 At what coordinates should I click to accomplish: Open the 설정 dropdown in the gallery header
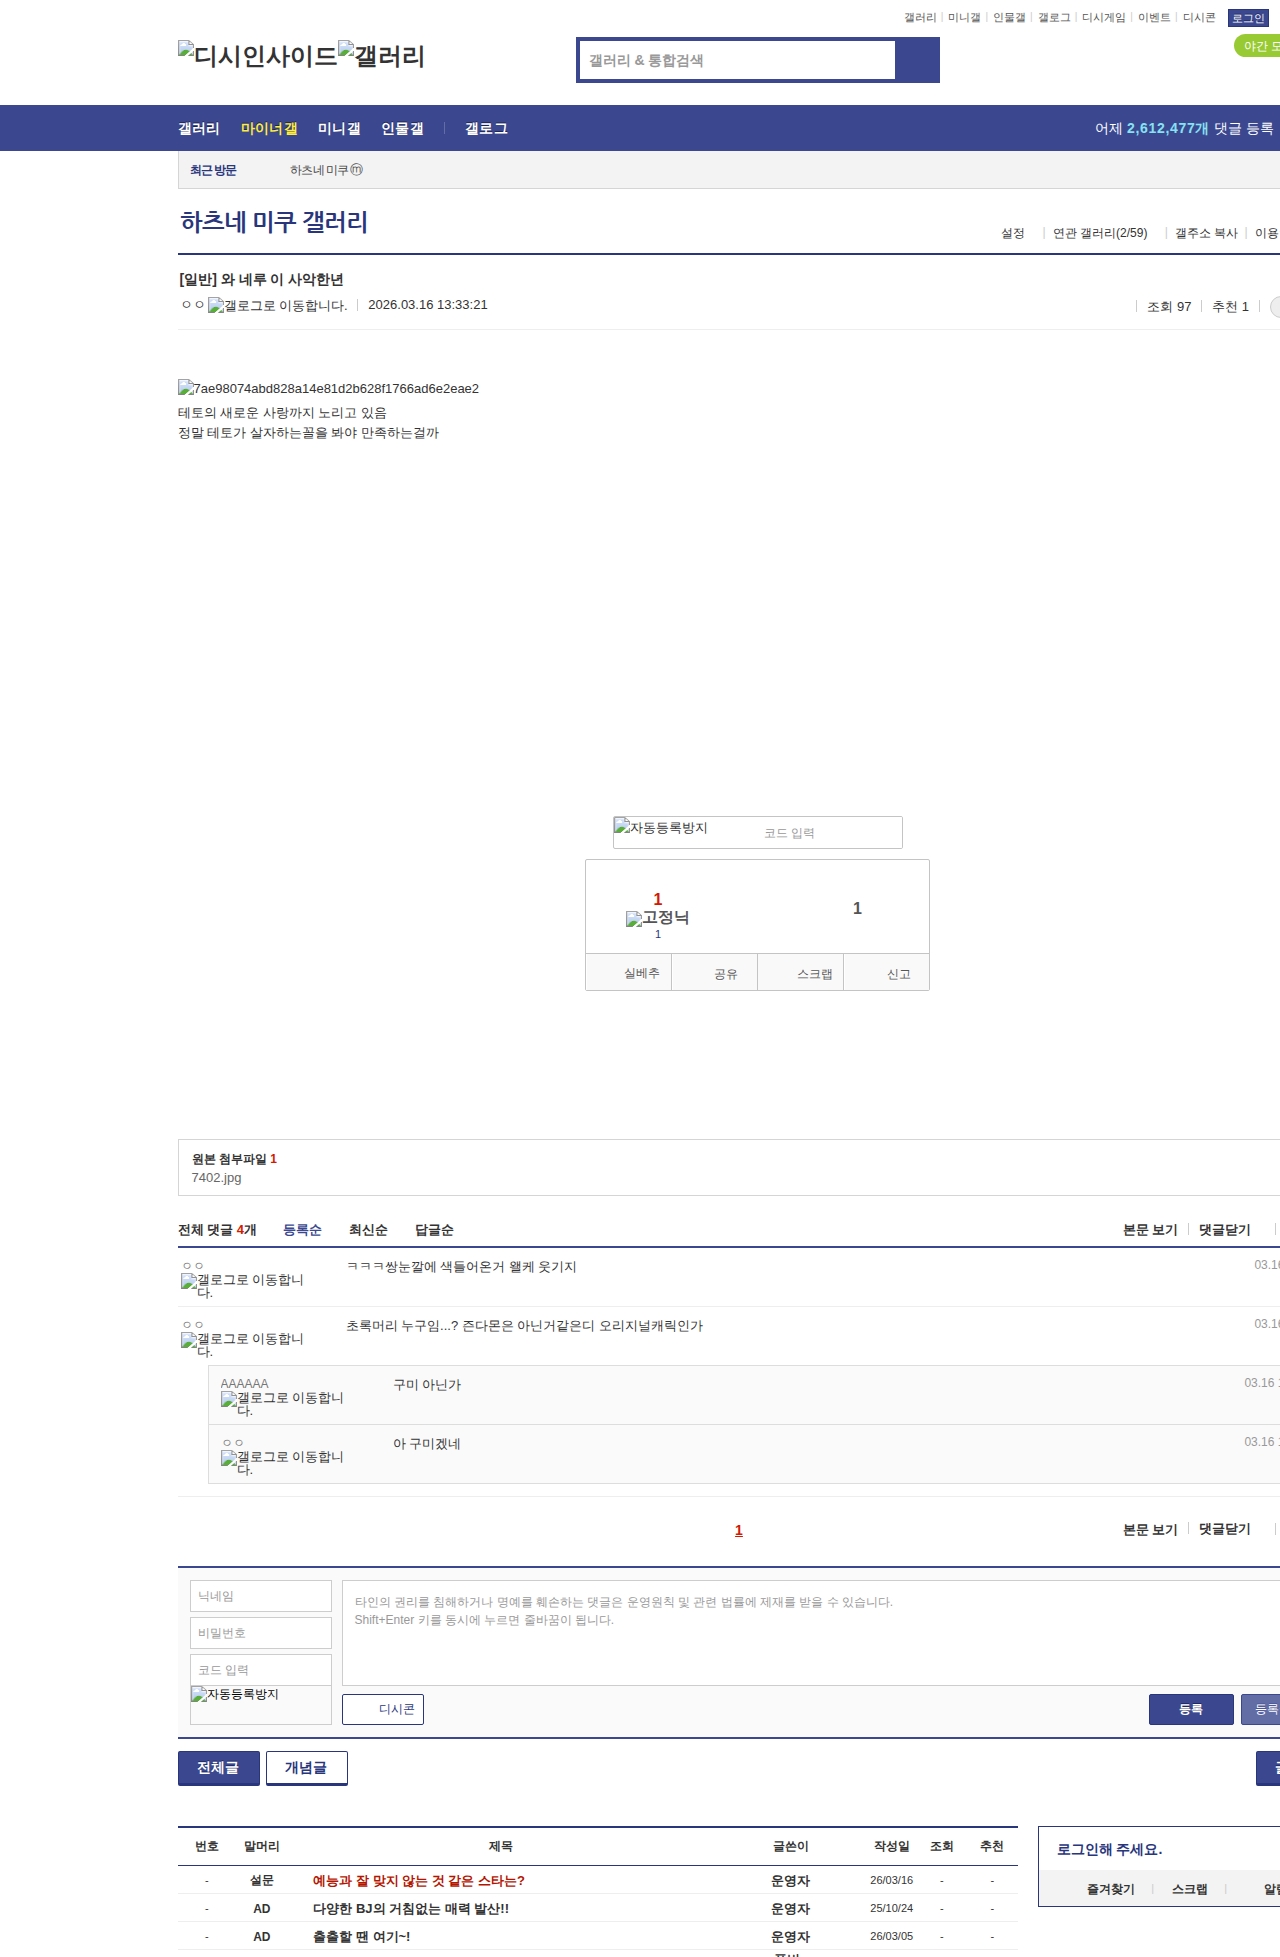(x=1012, y=233)
